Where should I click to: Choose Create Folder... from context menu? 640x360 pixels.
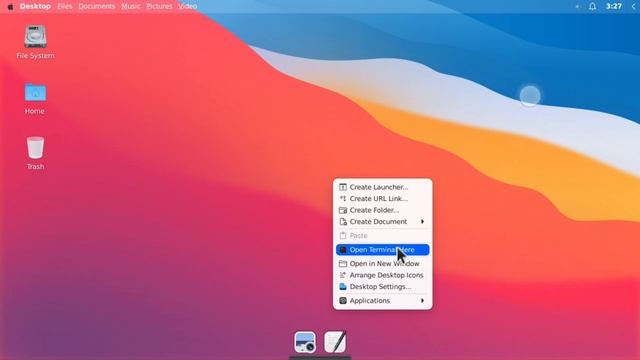click(382, 210)
